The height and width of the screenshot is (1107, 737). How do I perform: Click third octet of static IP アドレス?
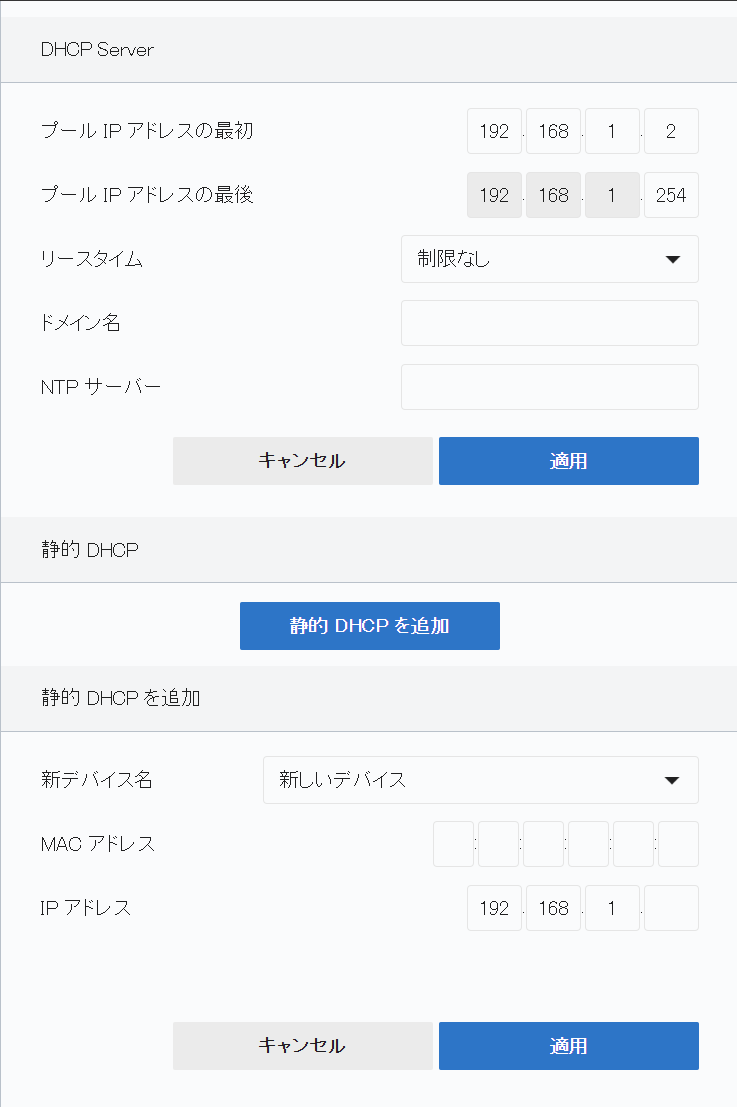click(x=612, y=908)
